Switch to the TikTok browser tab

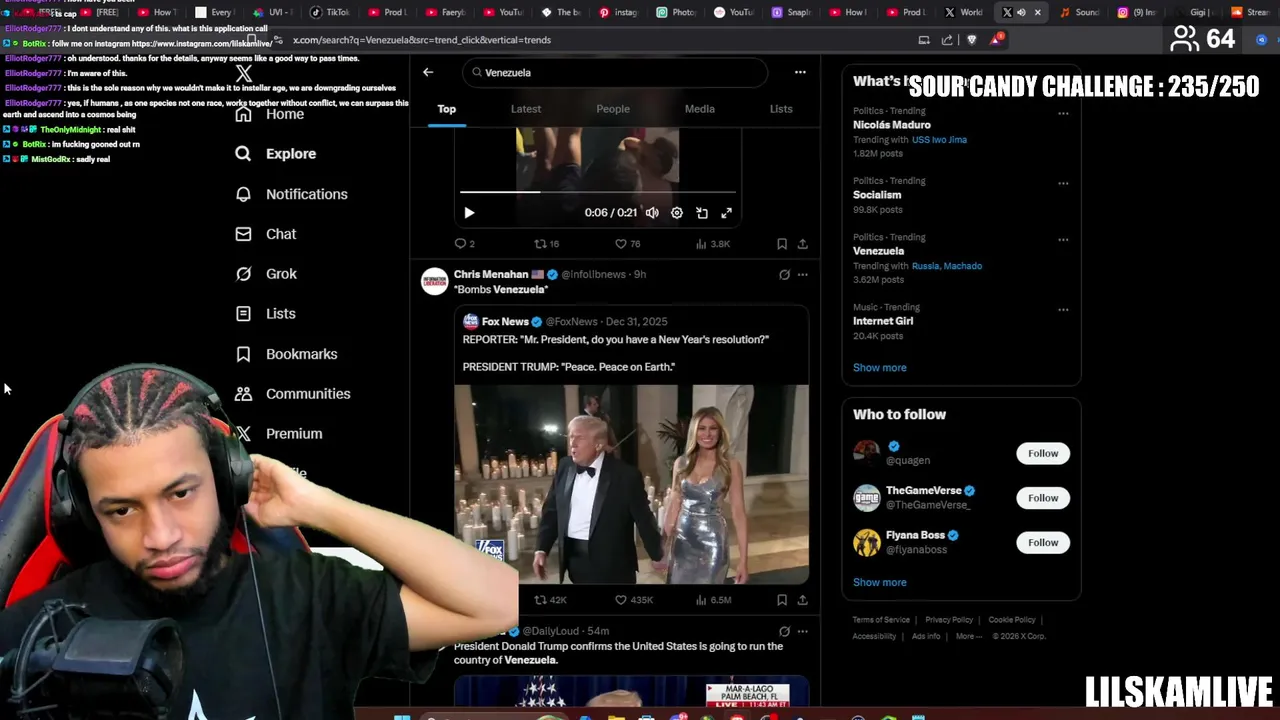[x=331, y=12]
